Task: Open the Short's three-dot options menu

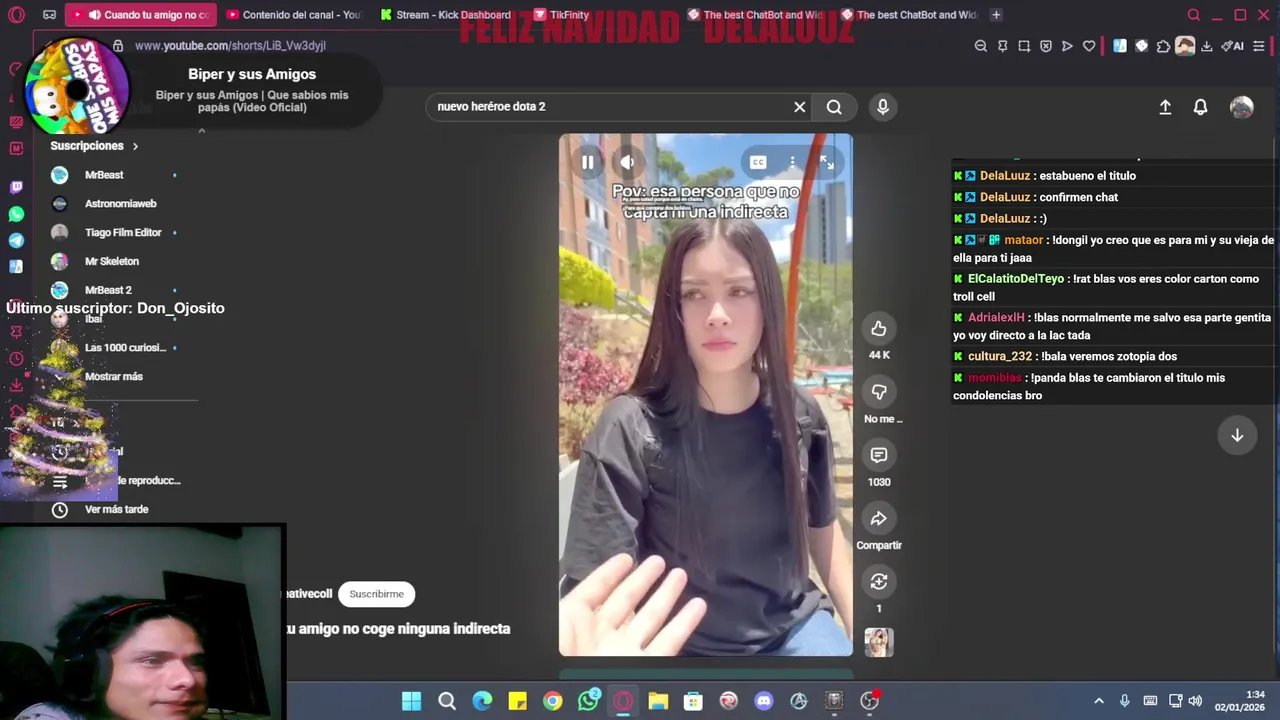Action: pos(792,162)
